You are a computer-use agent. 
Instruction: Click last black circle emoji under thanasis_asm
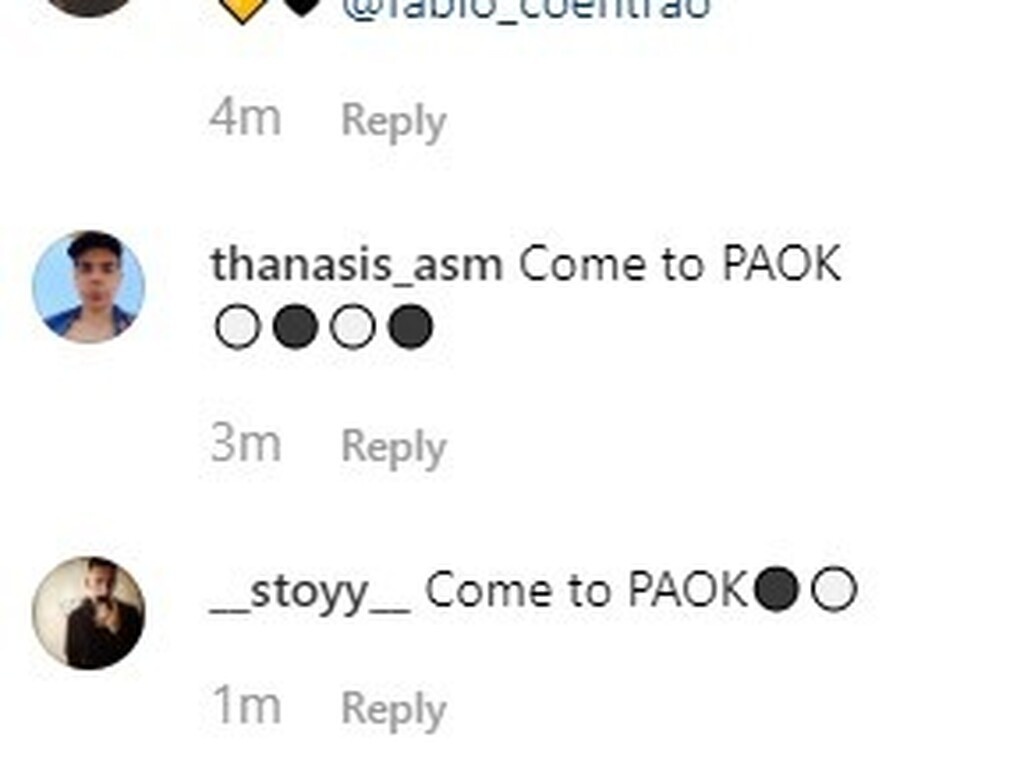410,327
